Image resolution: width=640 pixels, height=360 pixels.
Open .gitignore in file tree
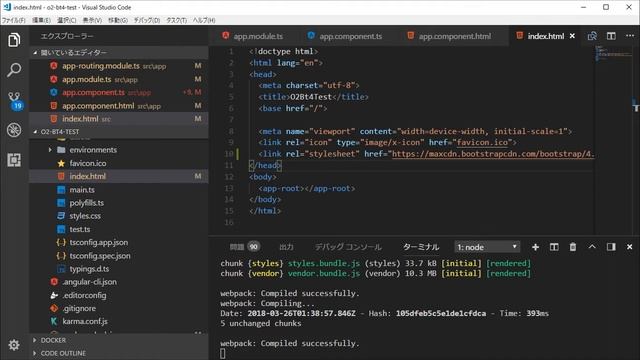point(118,309)
